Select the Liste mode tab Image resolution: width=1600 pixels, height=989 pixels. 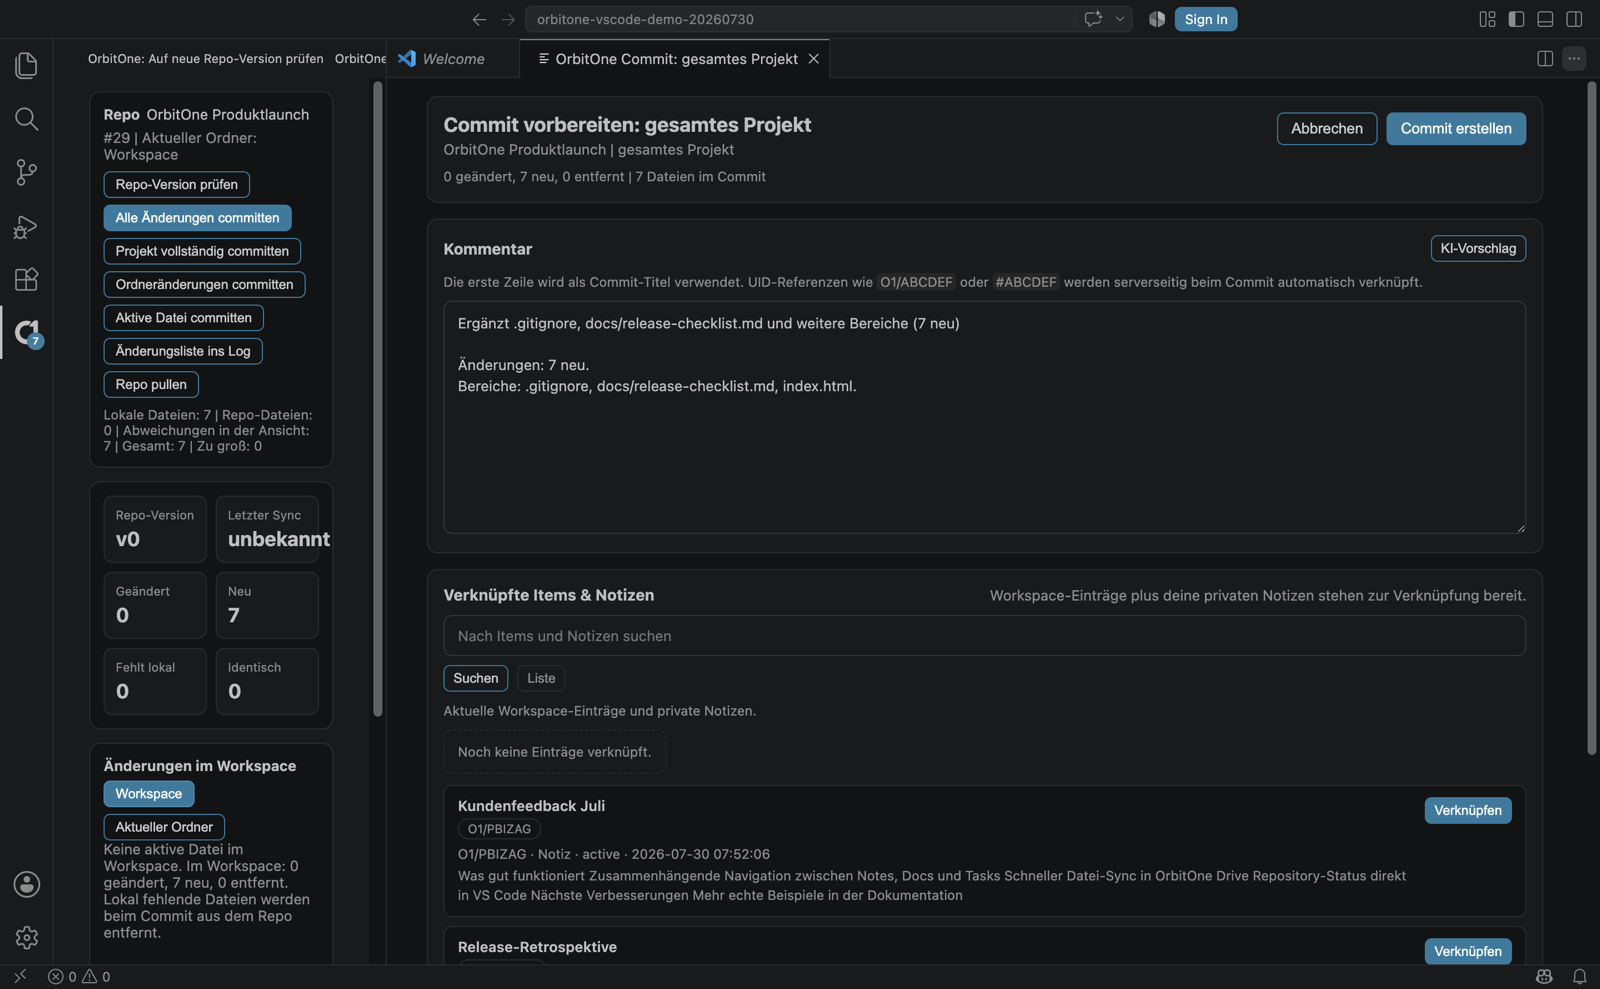[541, 678]
